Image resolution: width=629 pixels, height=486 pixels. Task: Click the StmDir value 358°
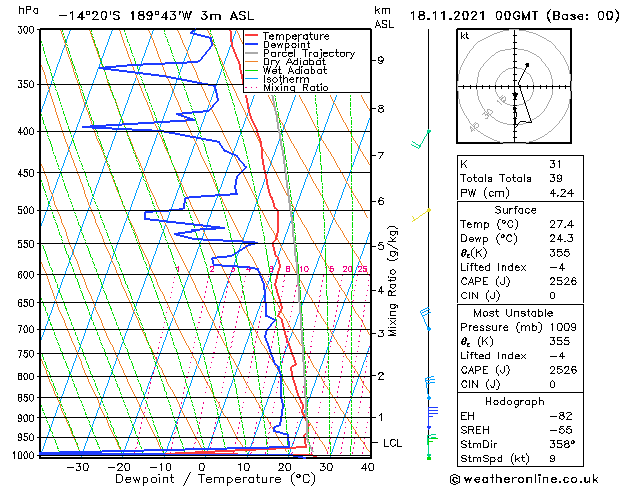pos(562,444)
